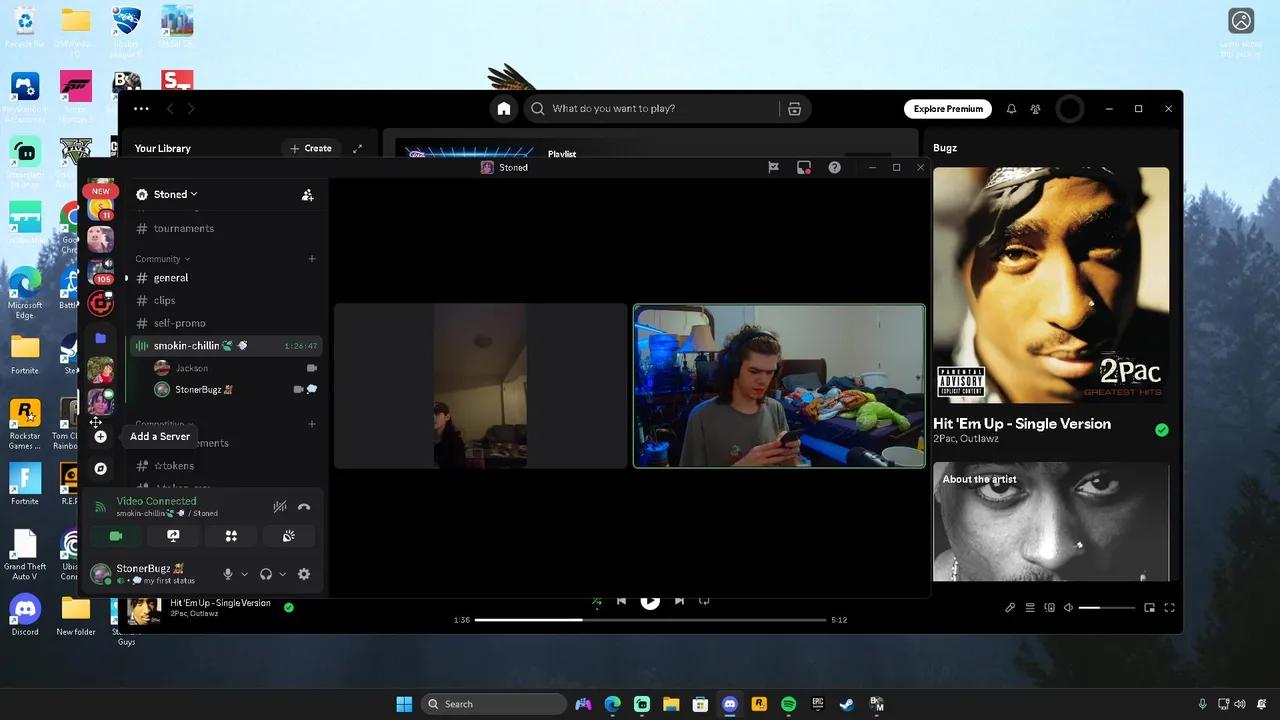Open the clips channel

coord(167,300)
